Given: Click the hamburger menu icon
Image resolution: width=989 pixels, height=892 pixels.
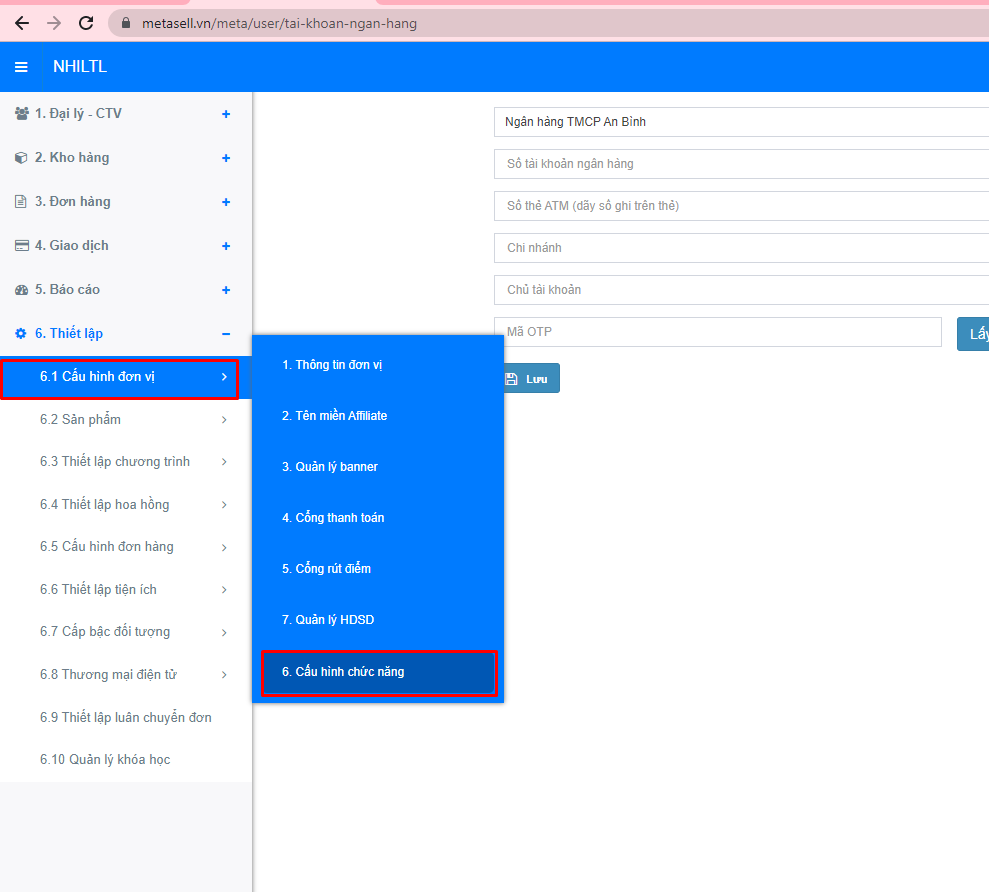Looking at the screenshot, I should 21,67.
